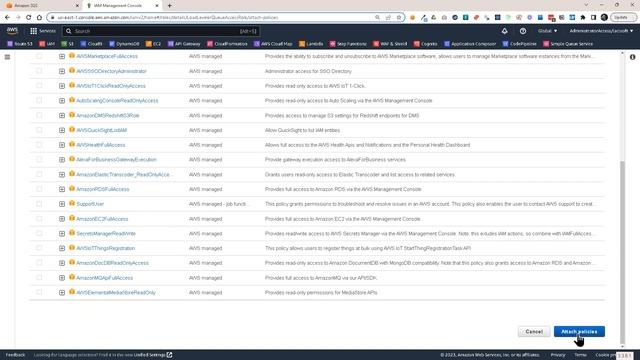This screenshot has width=640, height=360.
Task: Reload the browser page
Action: pos(29,18)
